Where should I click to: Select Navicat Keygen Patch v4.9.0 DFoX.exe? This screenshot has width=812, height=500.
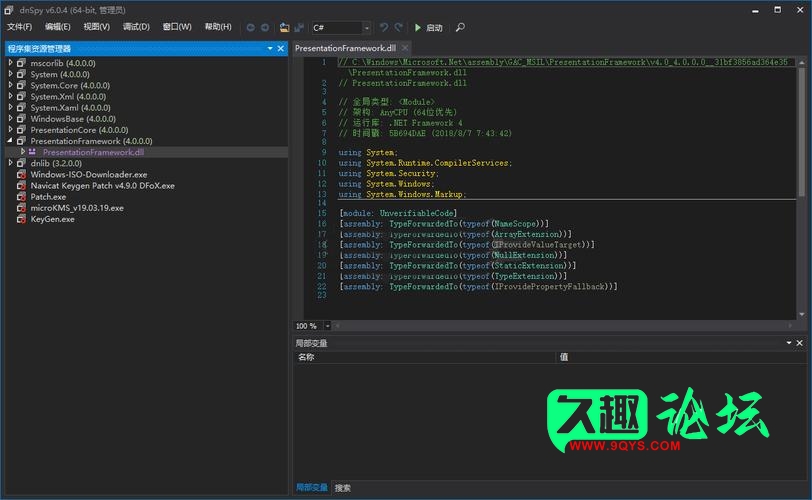point(103,185)
